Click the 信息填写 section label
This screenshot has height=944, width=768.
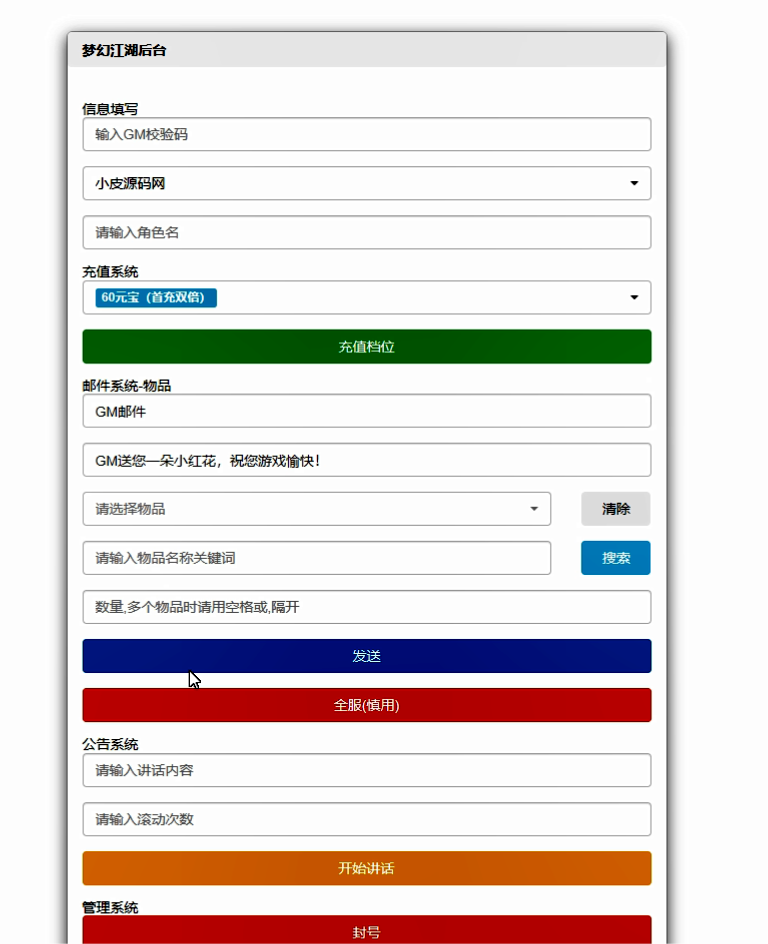[110, 109]
